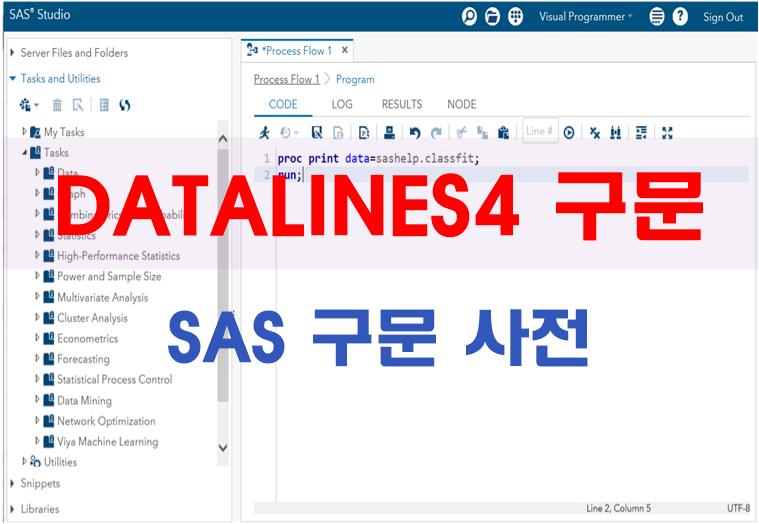759x524 pixels.
Task: Click the open-folder icon in the header
Action: pos(492,16)
